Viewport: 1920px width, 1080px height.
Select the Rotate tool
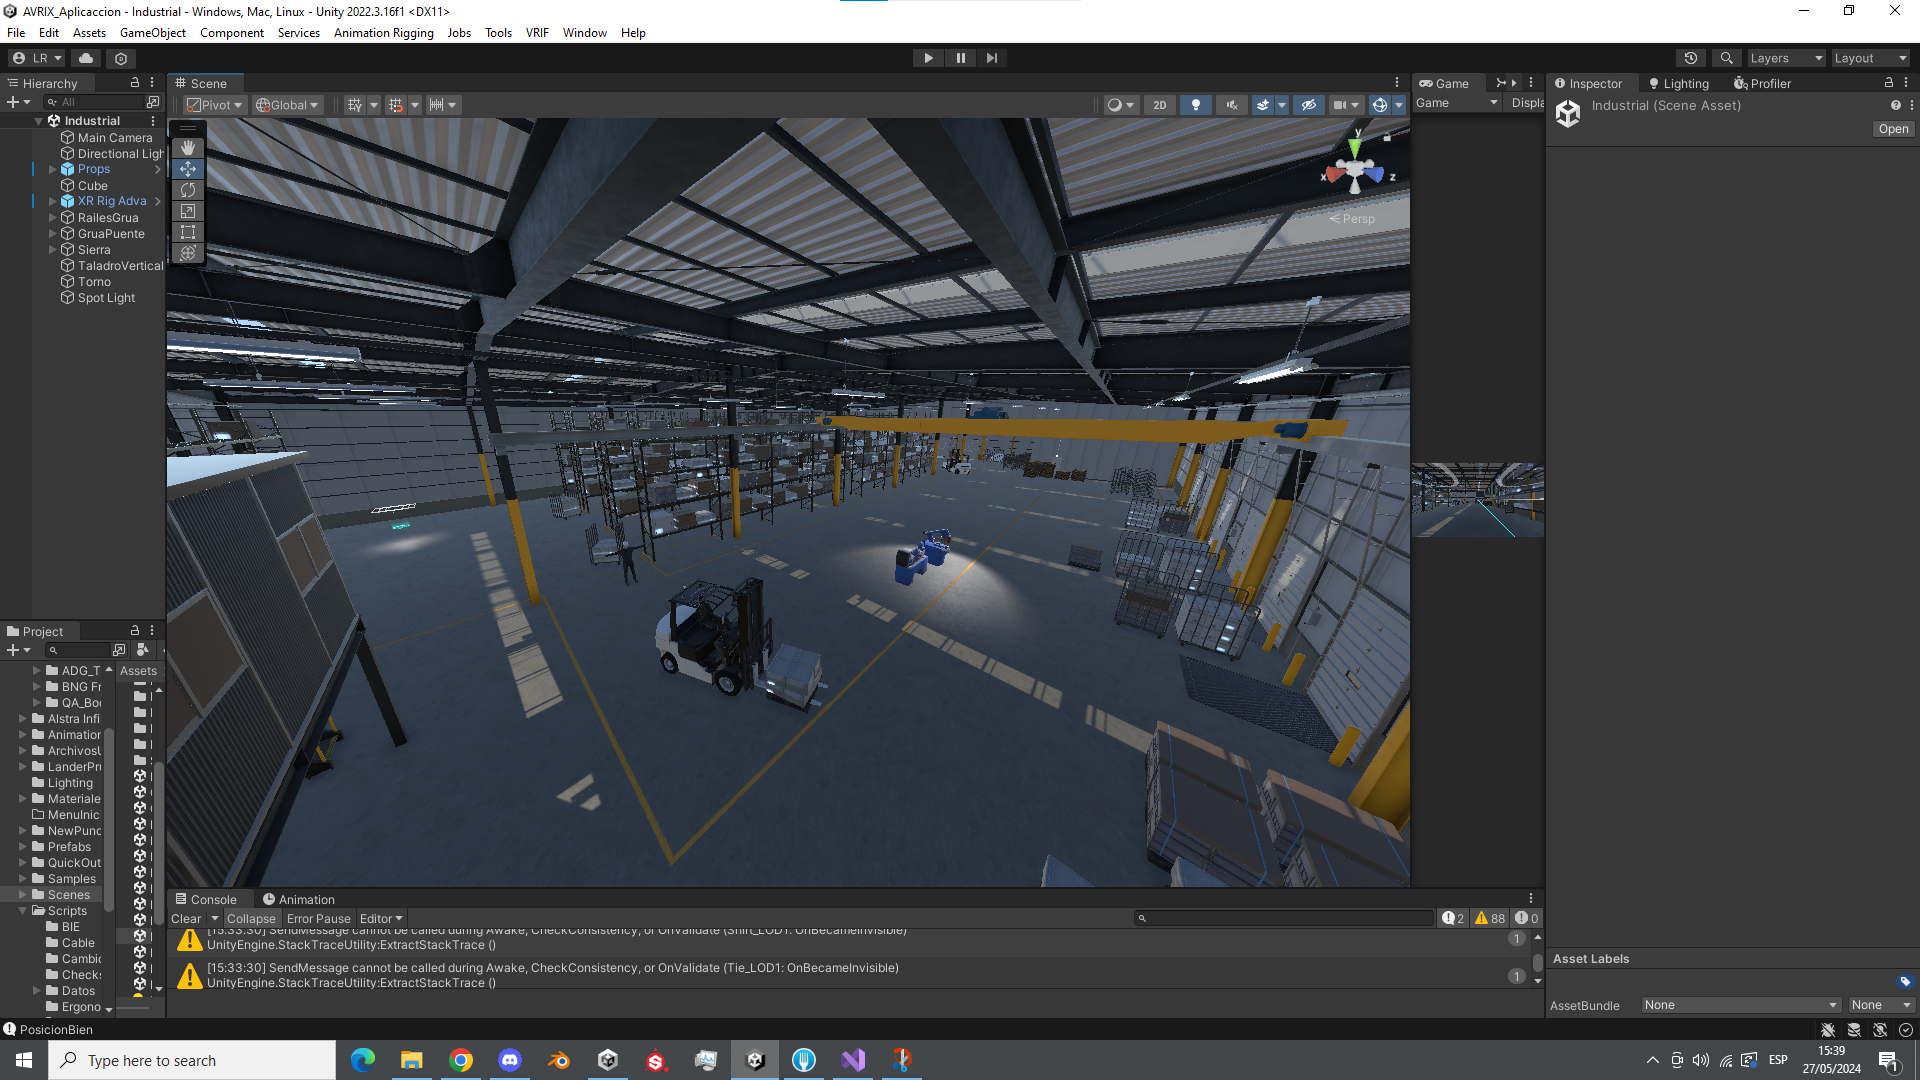(188, 190)
